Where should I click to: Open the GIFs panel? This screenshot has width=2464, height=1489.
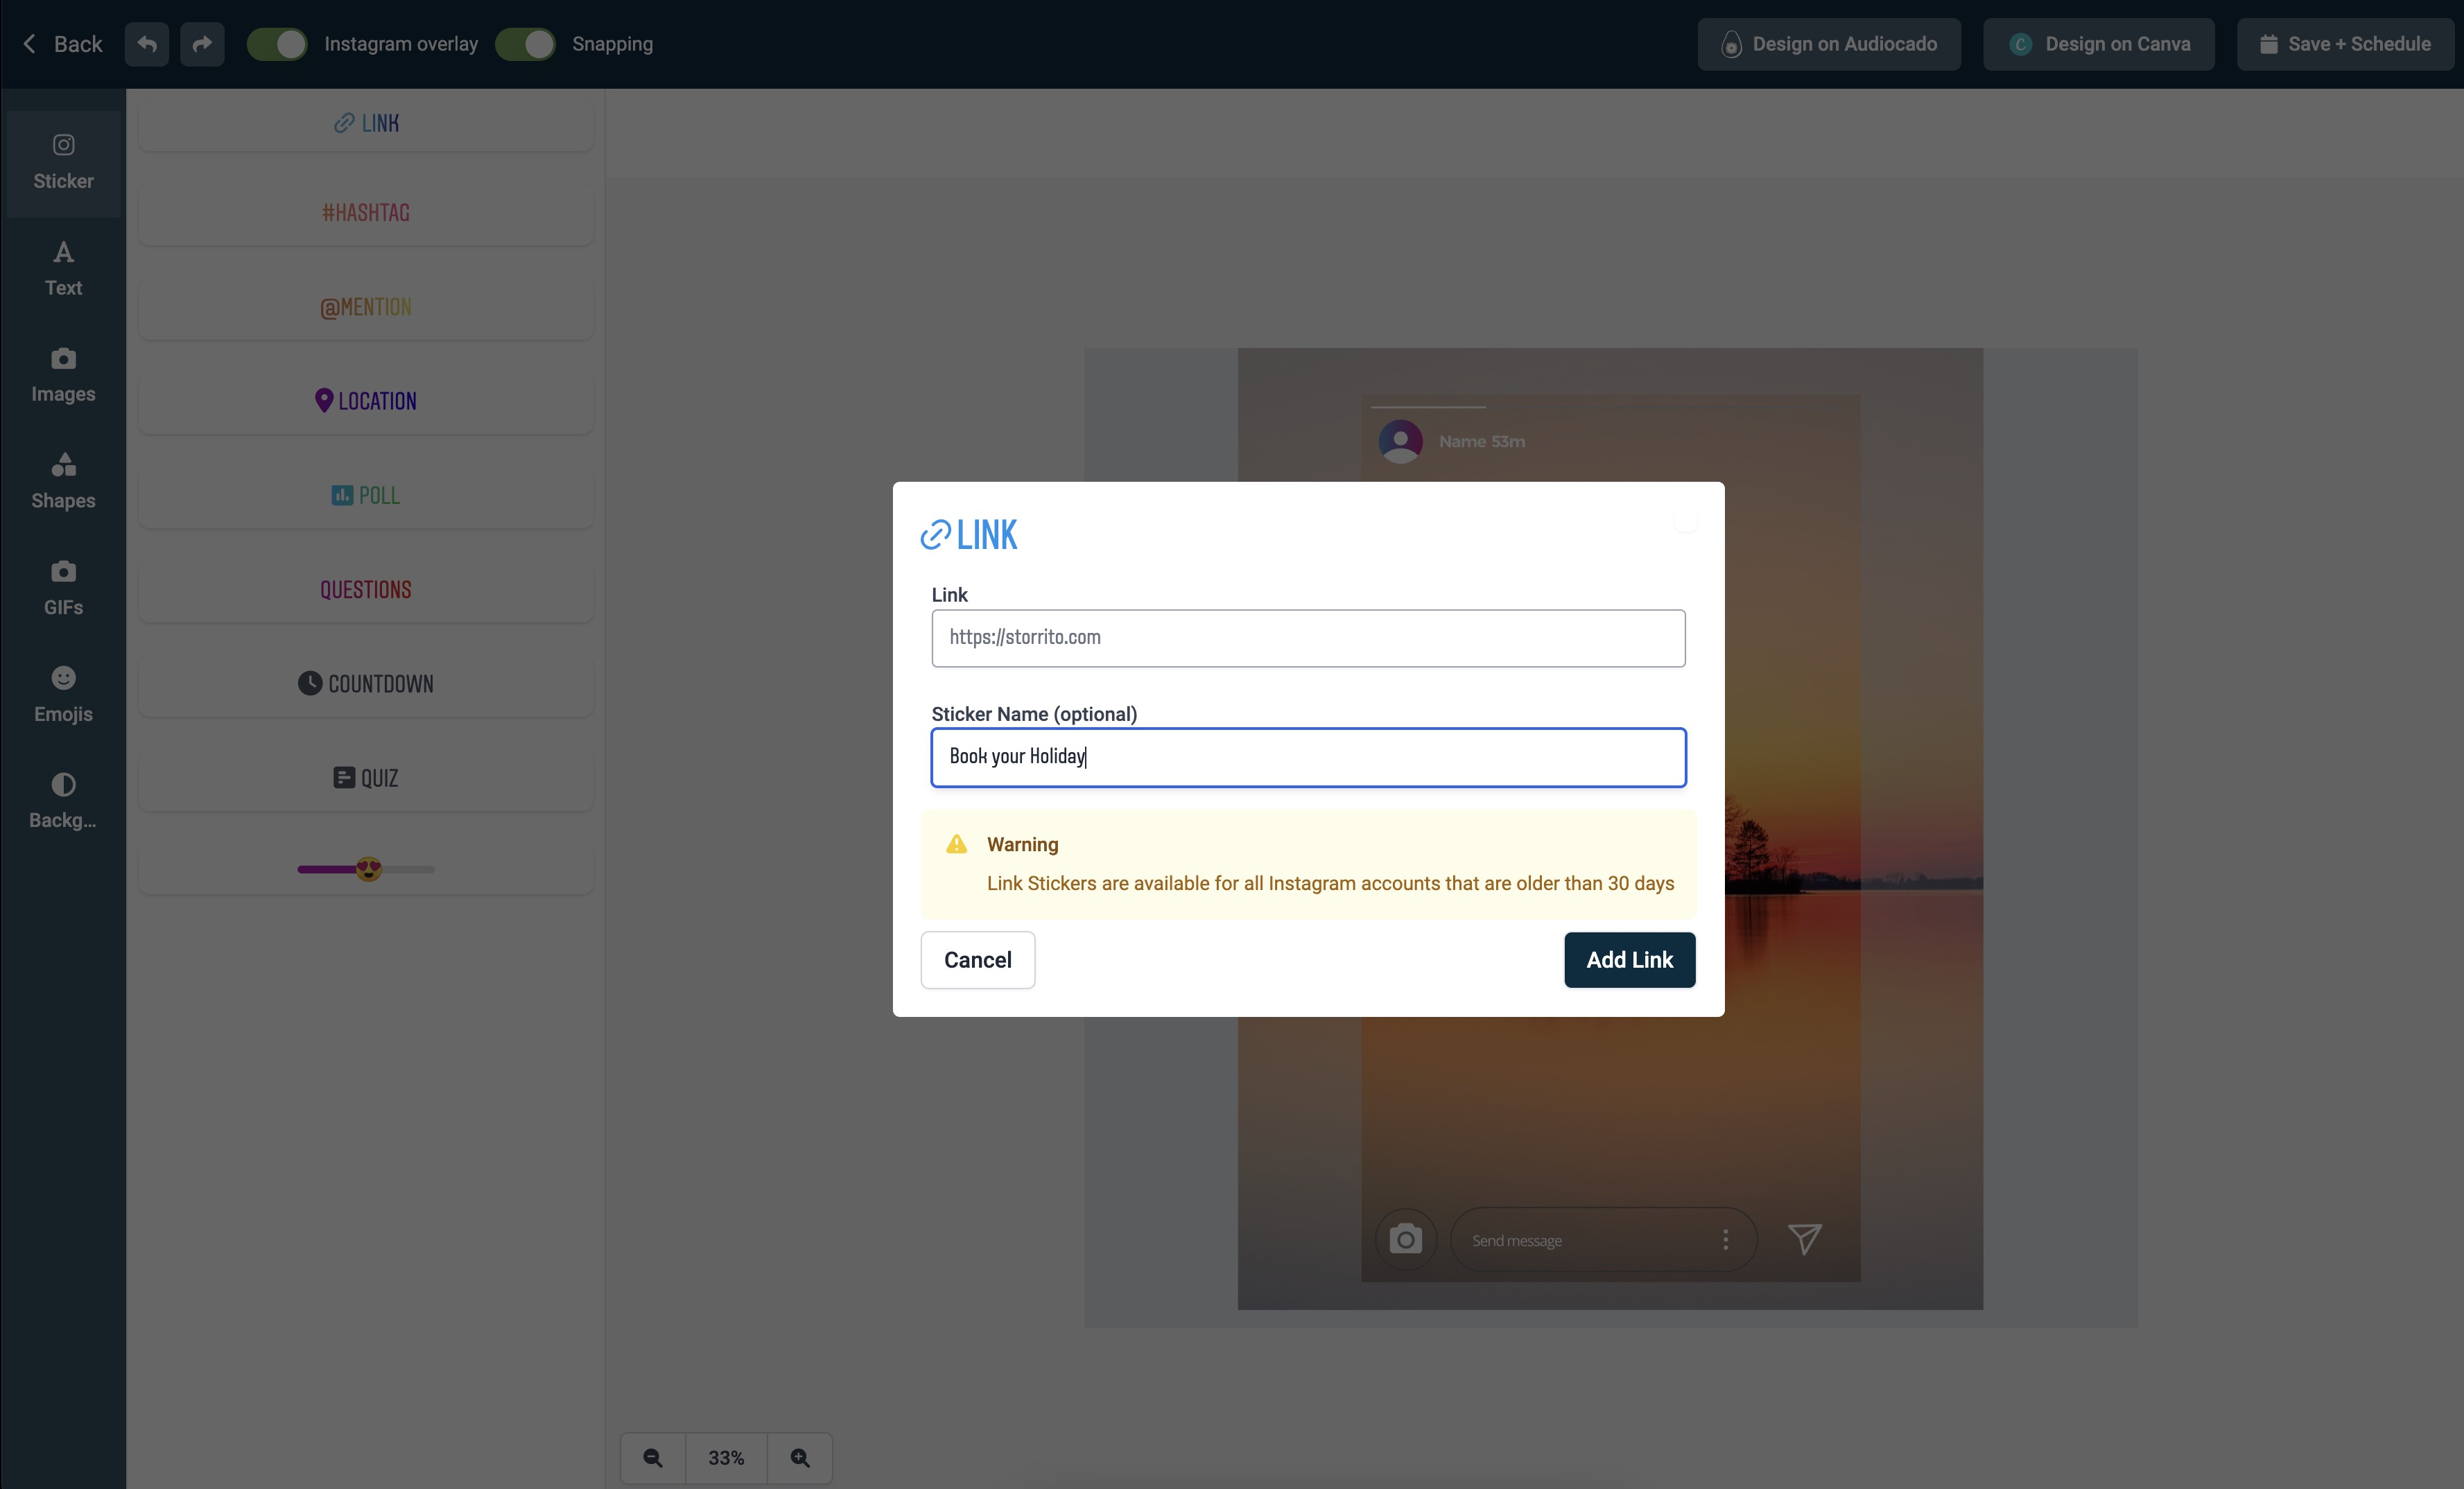[x=62, y=586]
